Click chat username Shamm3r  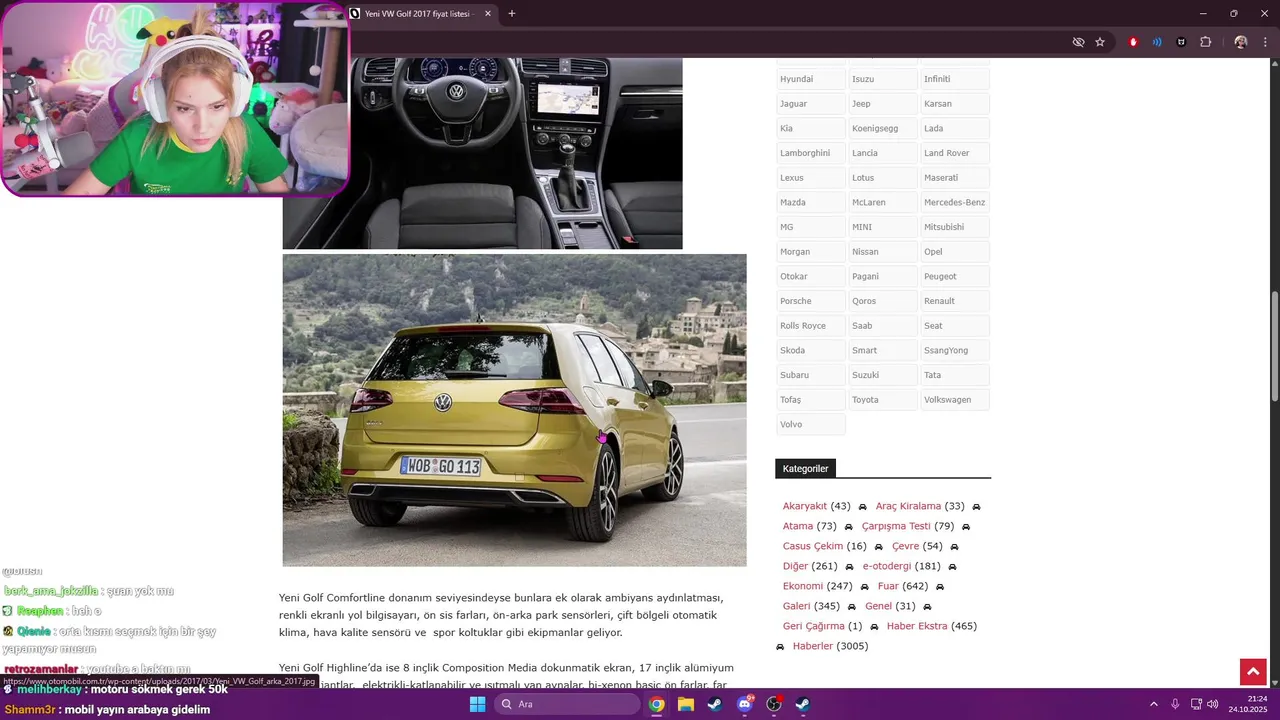[x=29, y=709]
